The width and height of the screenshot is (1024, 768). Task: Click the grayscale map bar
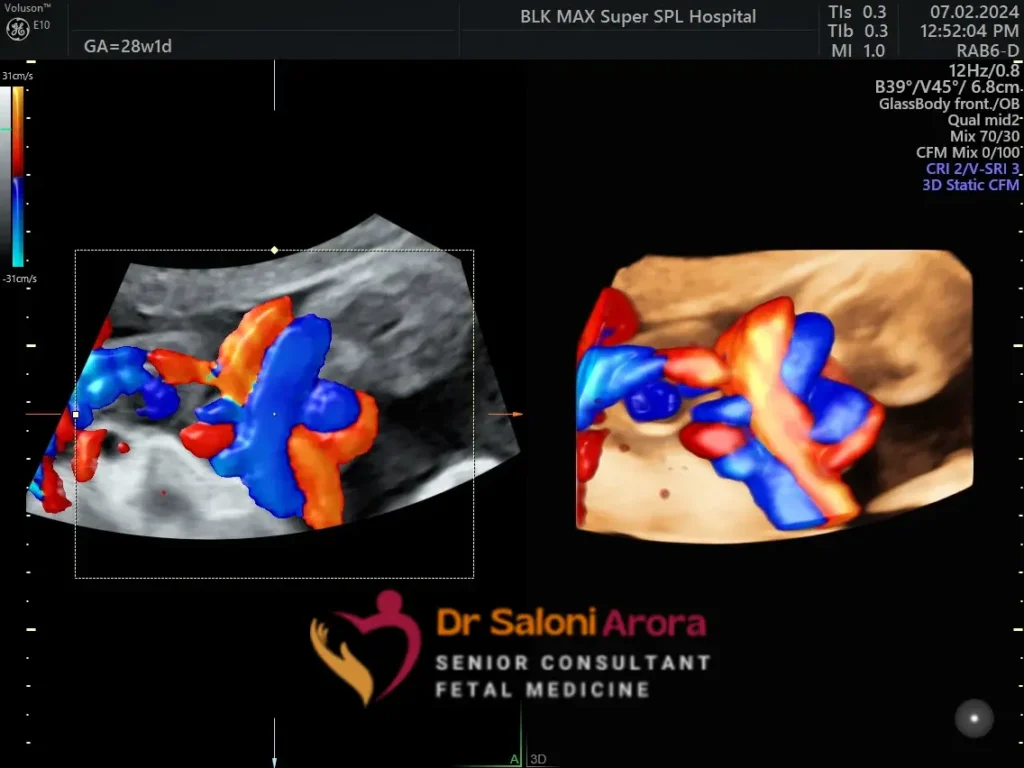[5, 177]
